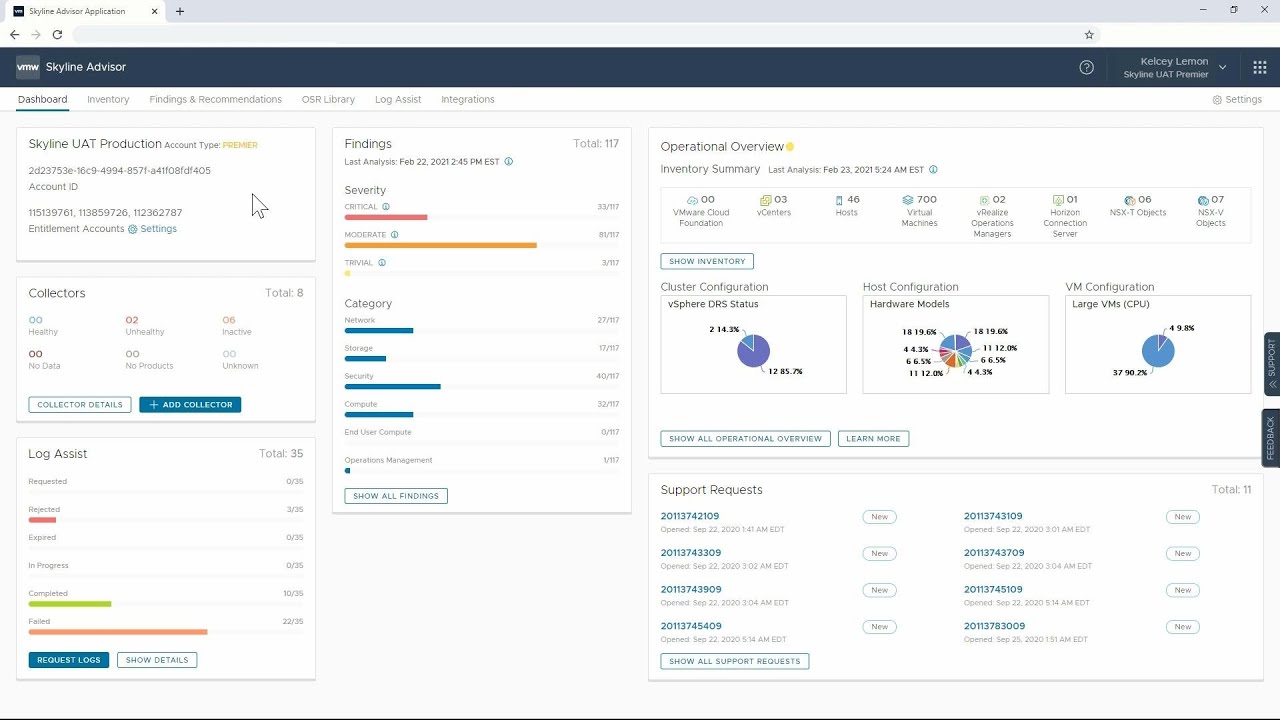Open Help via the question mark icon
Screen dimensions: 1280x720
pyautogui.click(x=1087, y=67)
